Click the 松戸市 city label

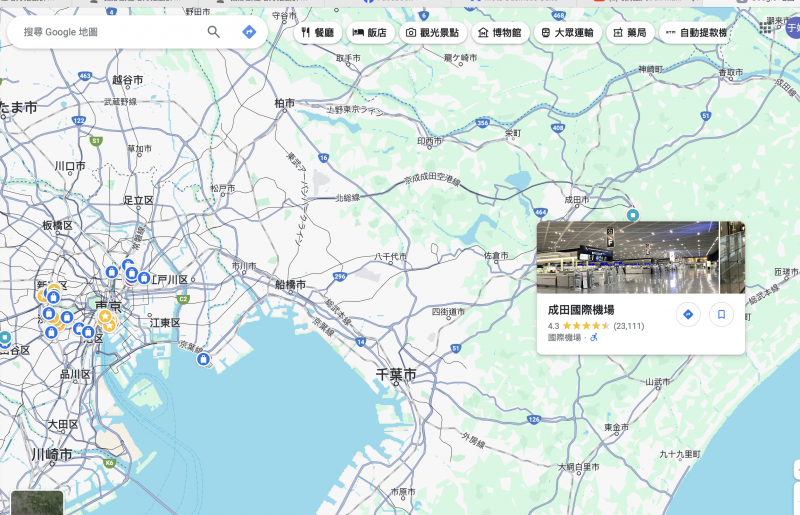point(223,188)
